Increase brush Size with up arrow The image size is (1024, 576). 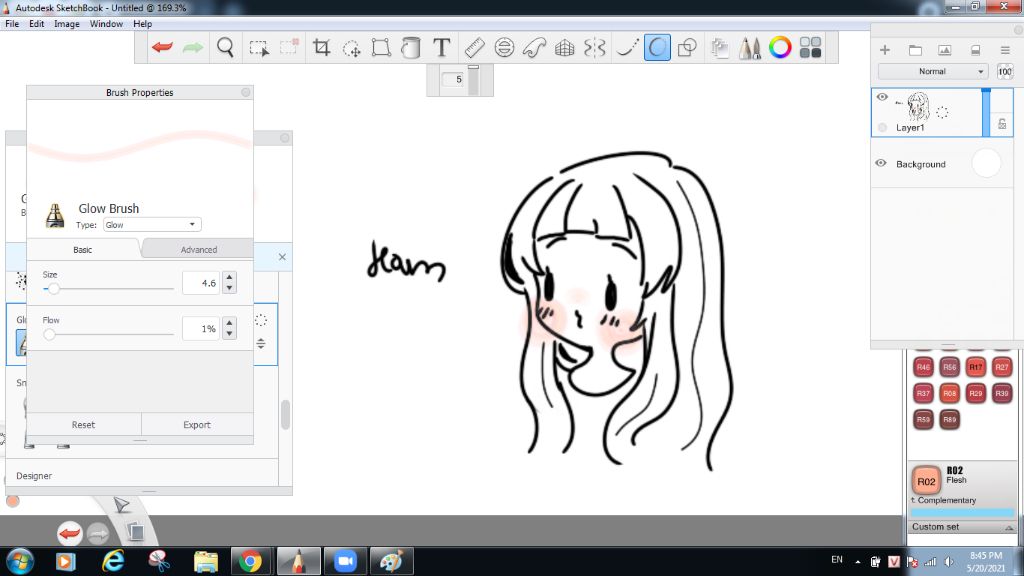point(229,278)
